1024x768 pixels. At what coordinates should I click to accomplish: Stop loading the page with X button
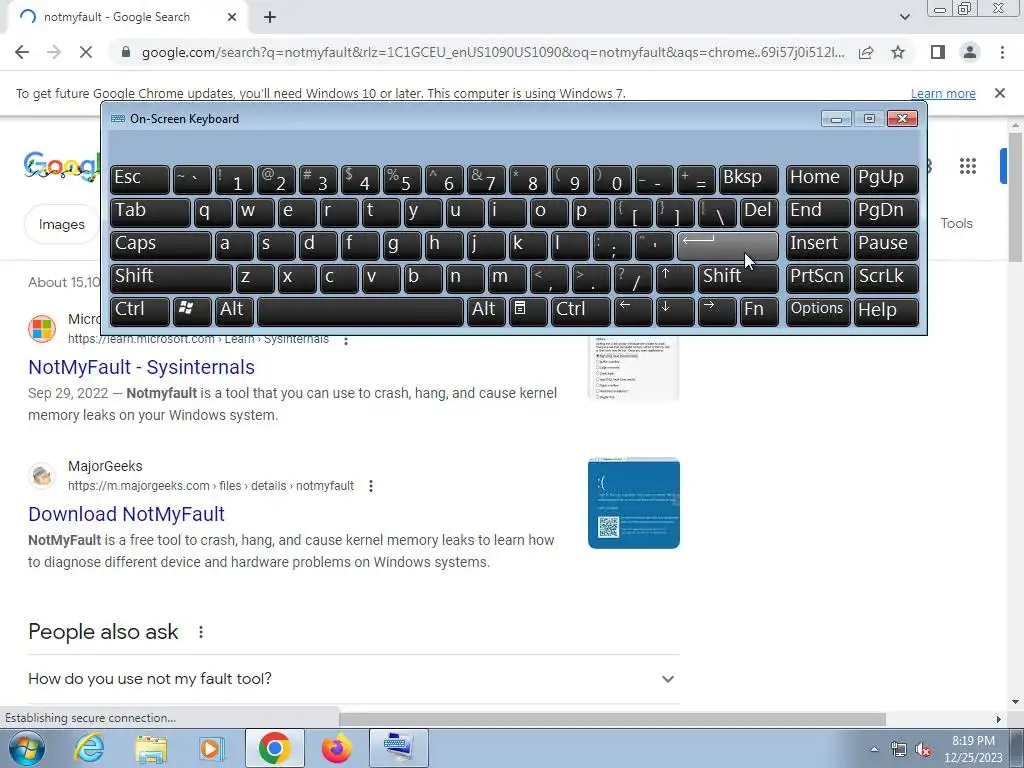pyautogui.click(x=86, y=52)
